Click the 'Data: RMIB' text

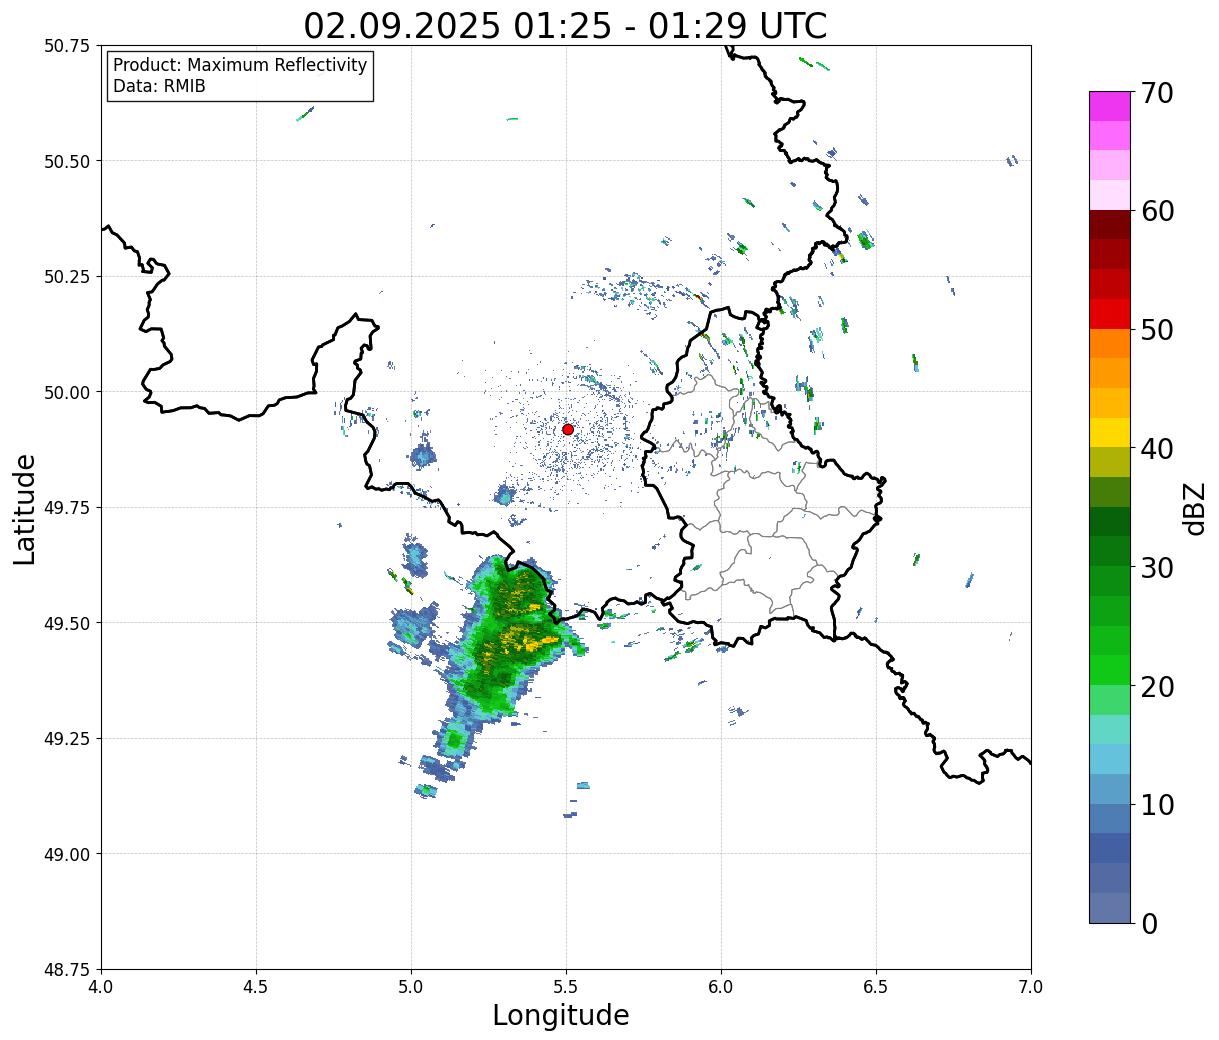(x=159, y=87)
